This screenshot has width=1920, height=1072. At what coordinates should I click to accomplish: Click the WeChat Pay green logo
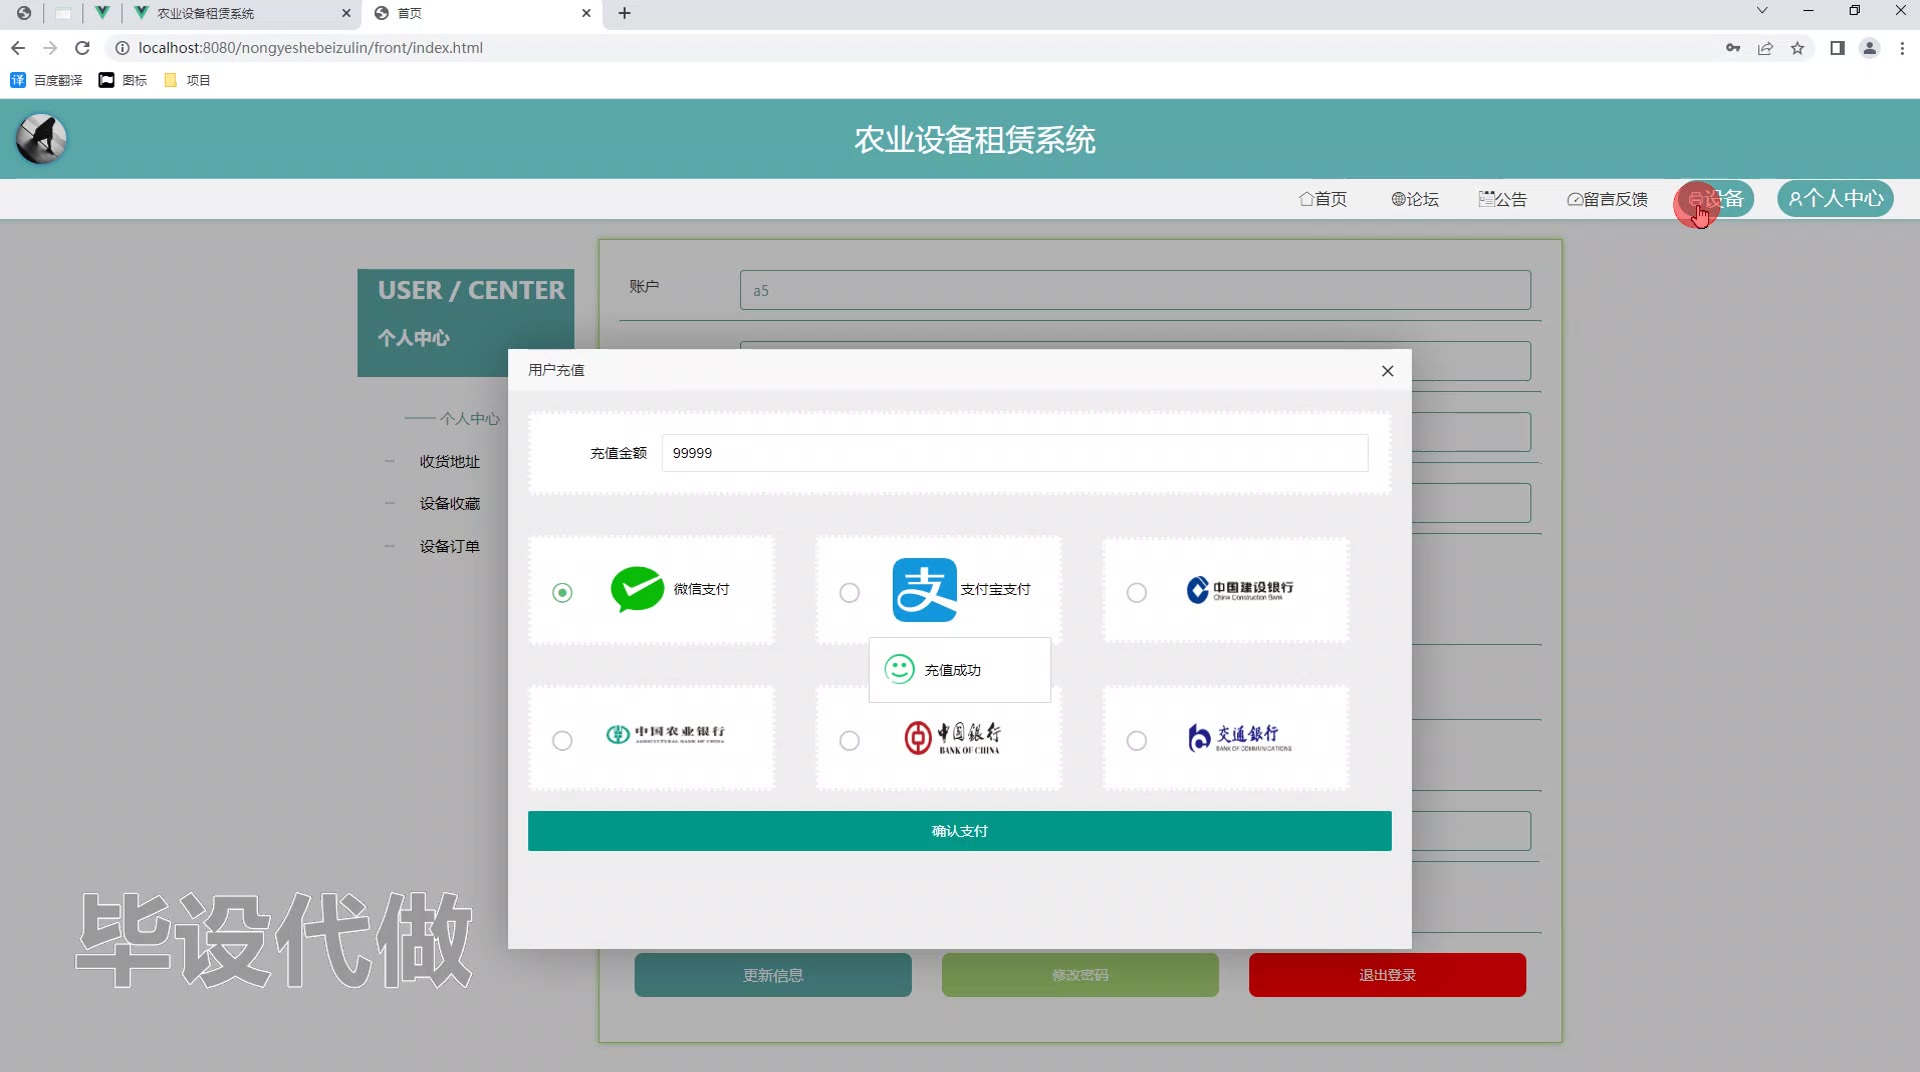point(637,589)
